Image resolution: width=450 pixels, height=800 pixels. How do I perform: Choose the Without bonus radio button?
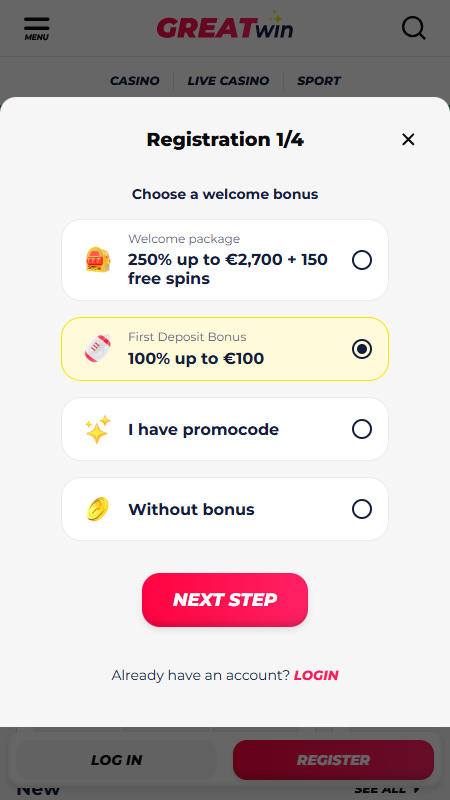(362, 509)
